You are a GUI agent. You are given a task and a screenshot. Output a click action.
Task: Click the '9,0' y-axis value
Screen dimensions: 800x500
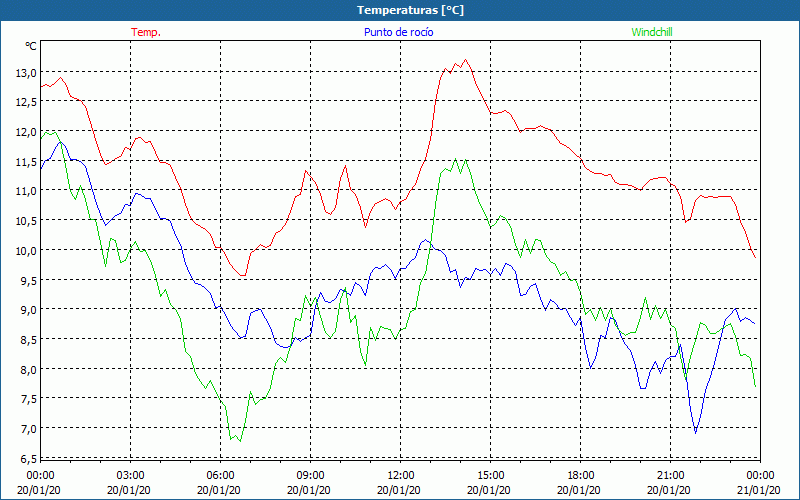(29, 310)
